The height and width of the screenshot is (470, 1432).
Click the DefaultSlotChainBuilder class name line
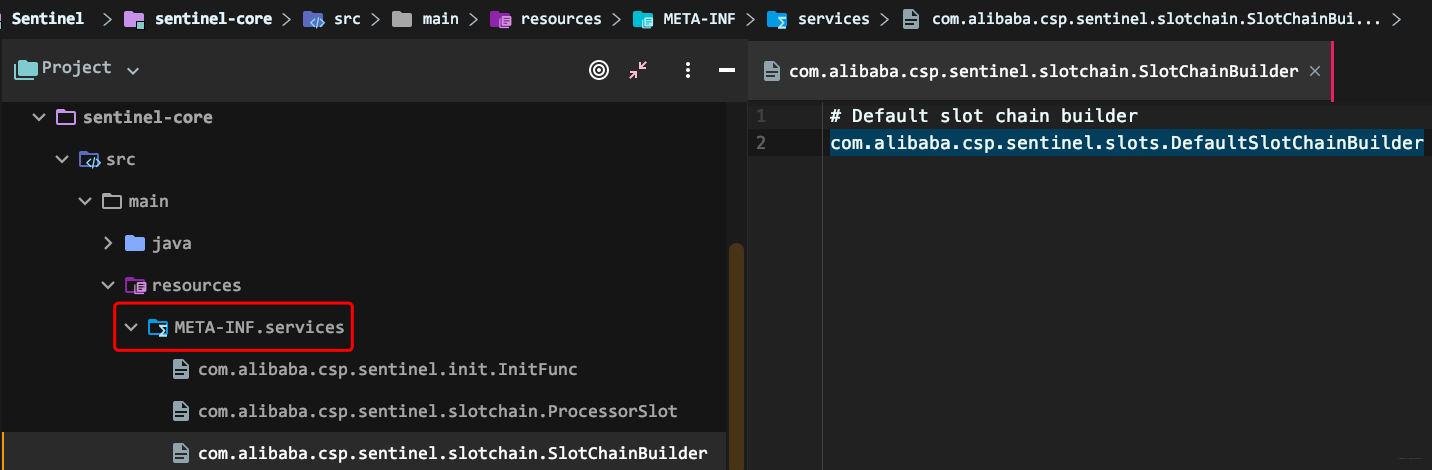pyautogui.click(x=1127, y=143)
